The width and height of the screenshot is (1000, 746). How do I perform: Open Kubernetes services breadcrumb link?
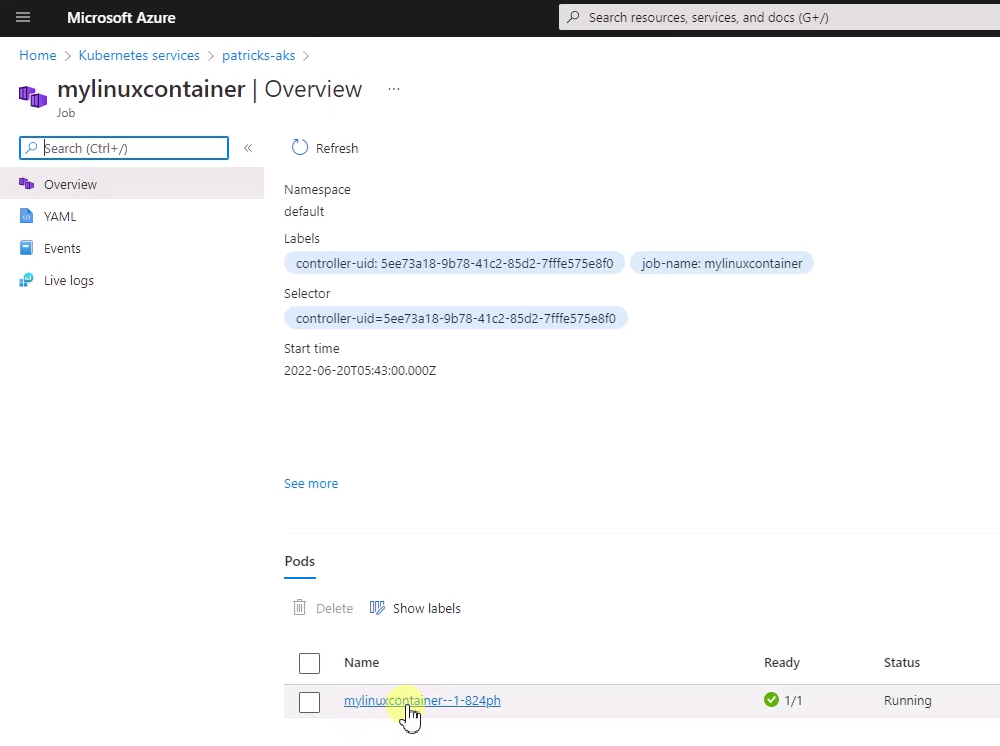point(139,55)
